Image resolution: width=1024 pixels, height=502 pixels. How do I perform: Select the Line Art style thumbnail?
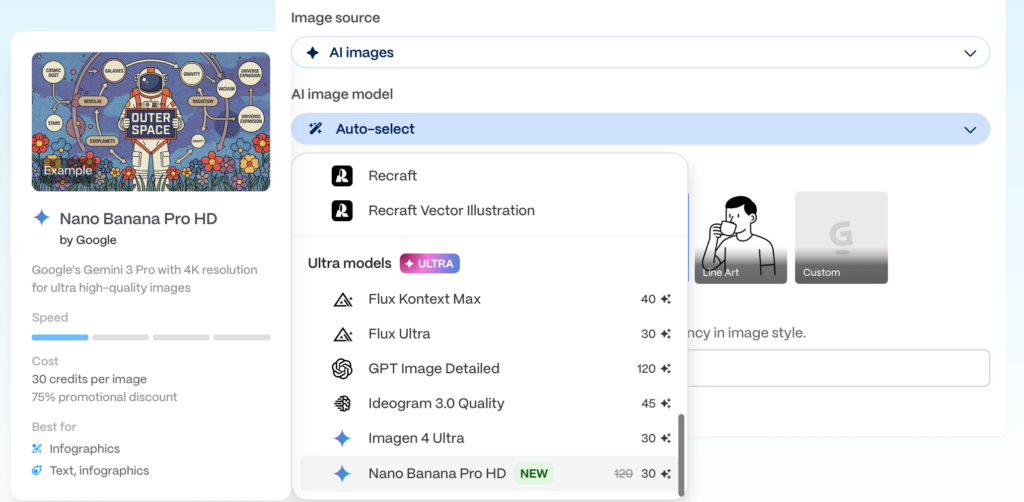741,237
